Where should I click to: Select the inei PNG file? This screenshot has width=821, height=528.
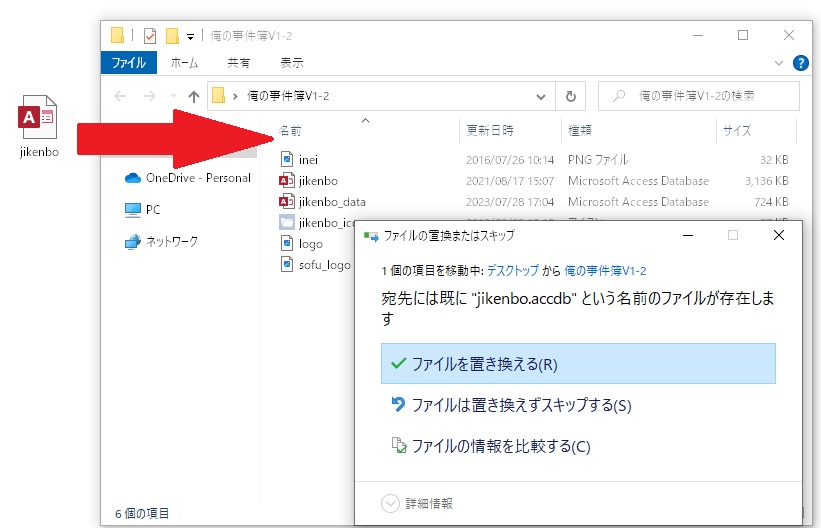tap(308, 159)
